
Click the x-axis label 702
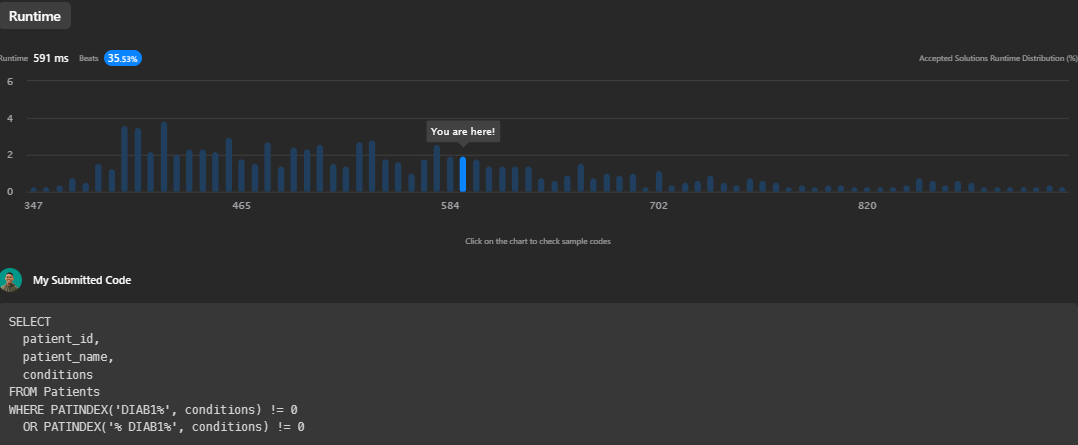(658, 206)
